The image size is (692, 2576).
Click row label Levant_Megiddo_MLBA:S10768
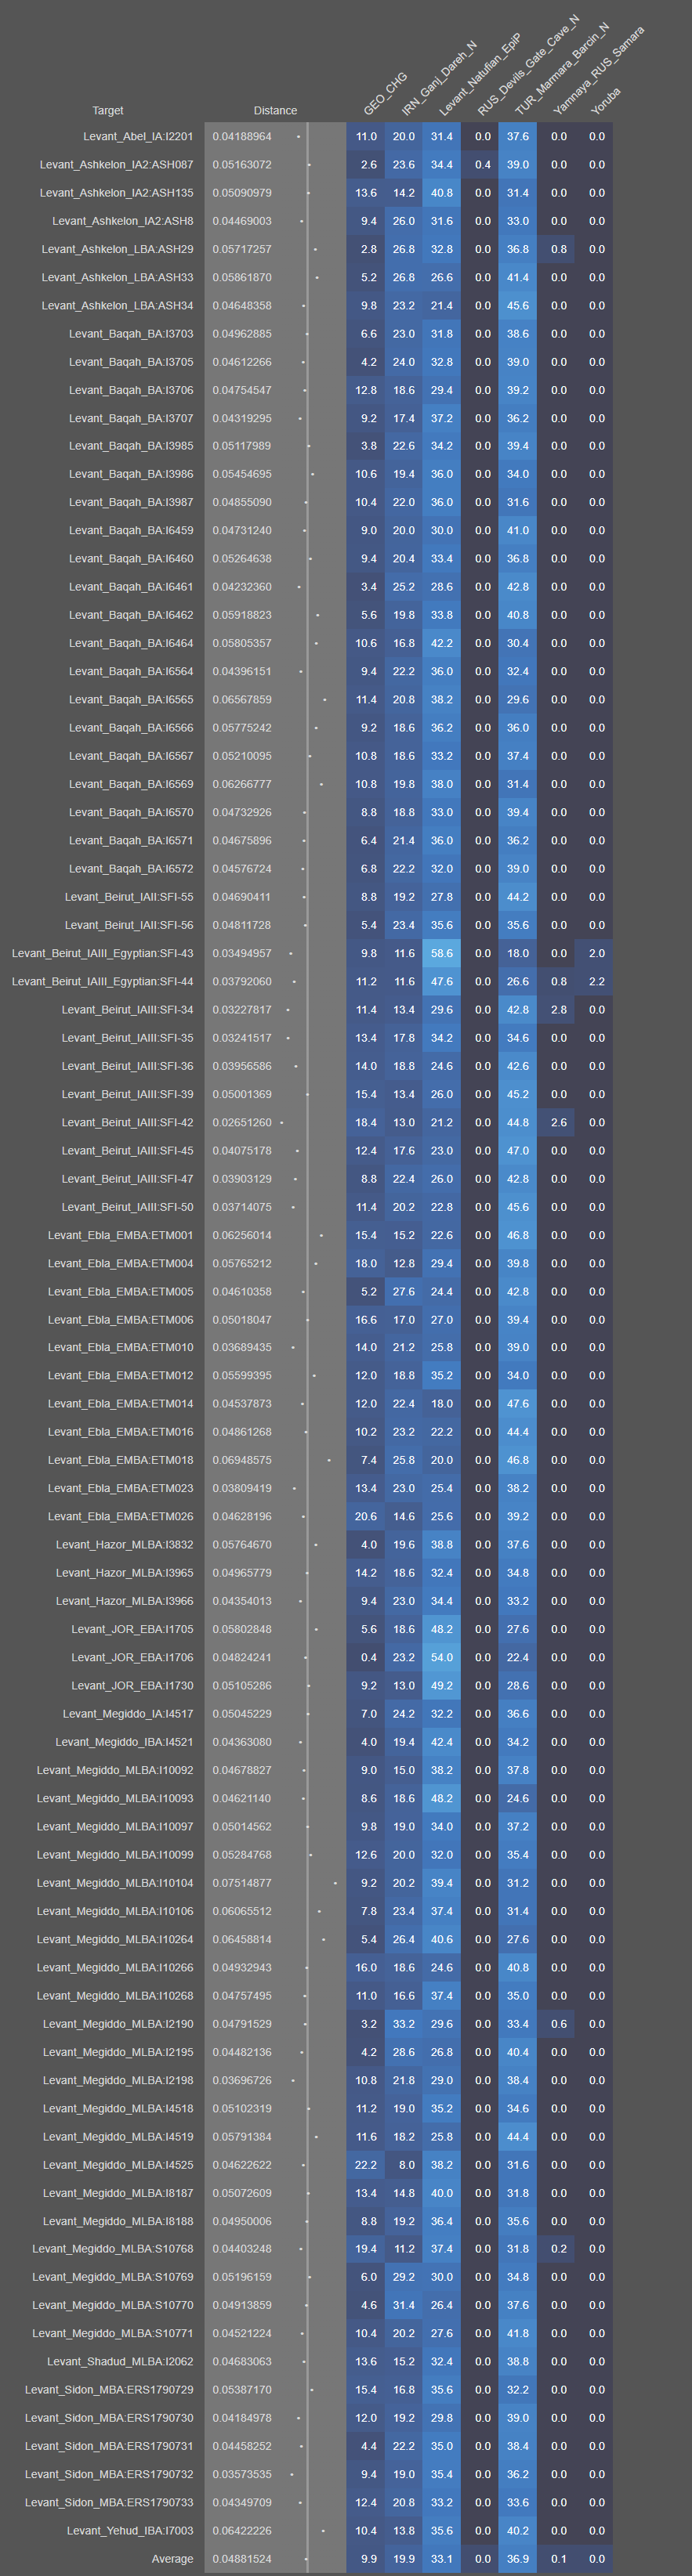coord(113,2249)
